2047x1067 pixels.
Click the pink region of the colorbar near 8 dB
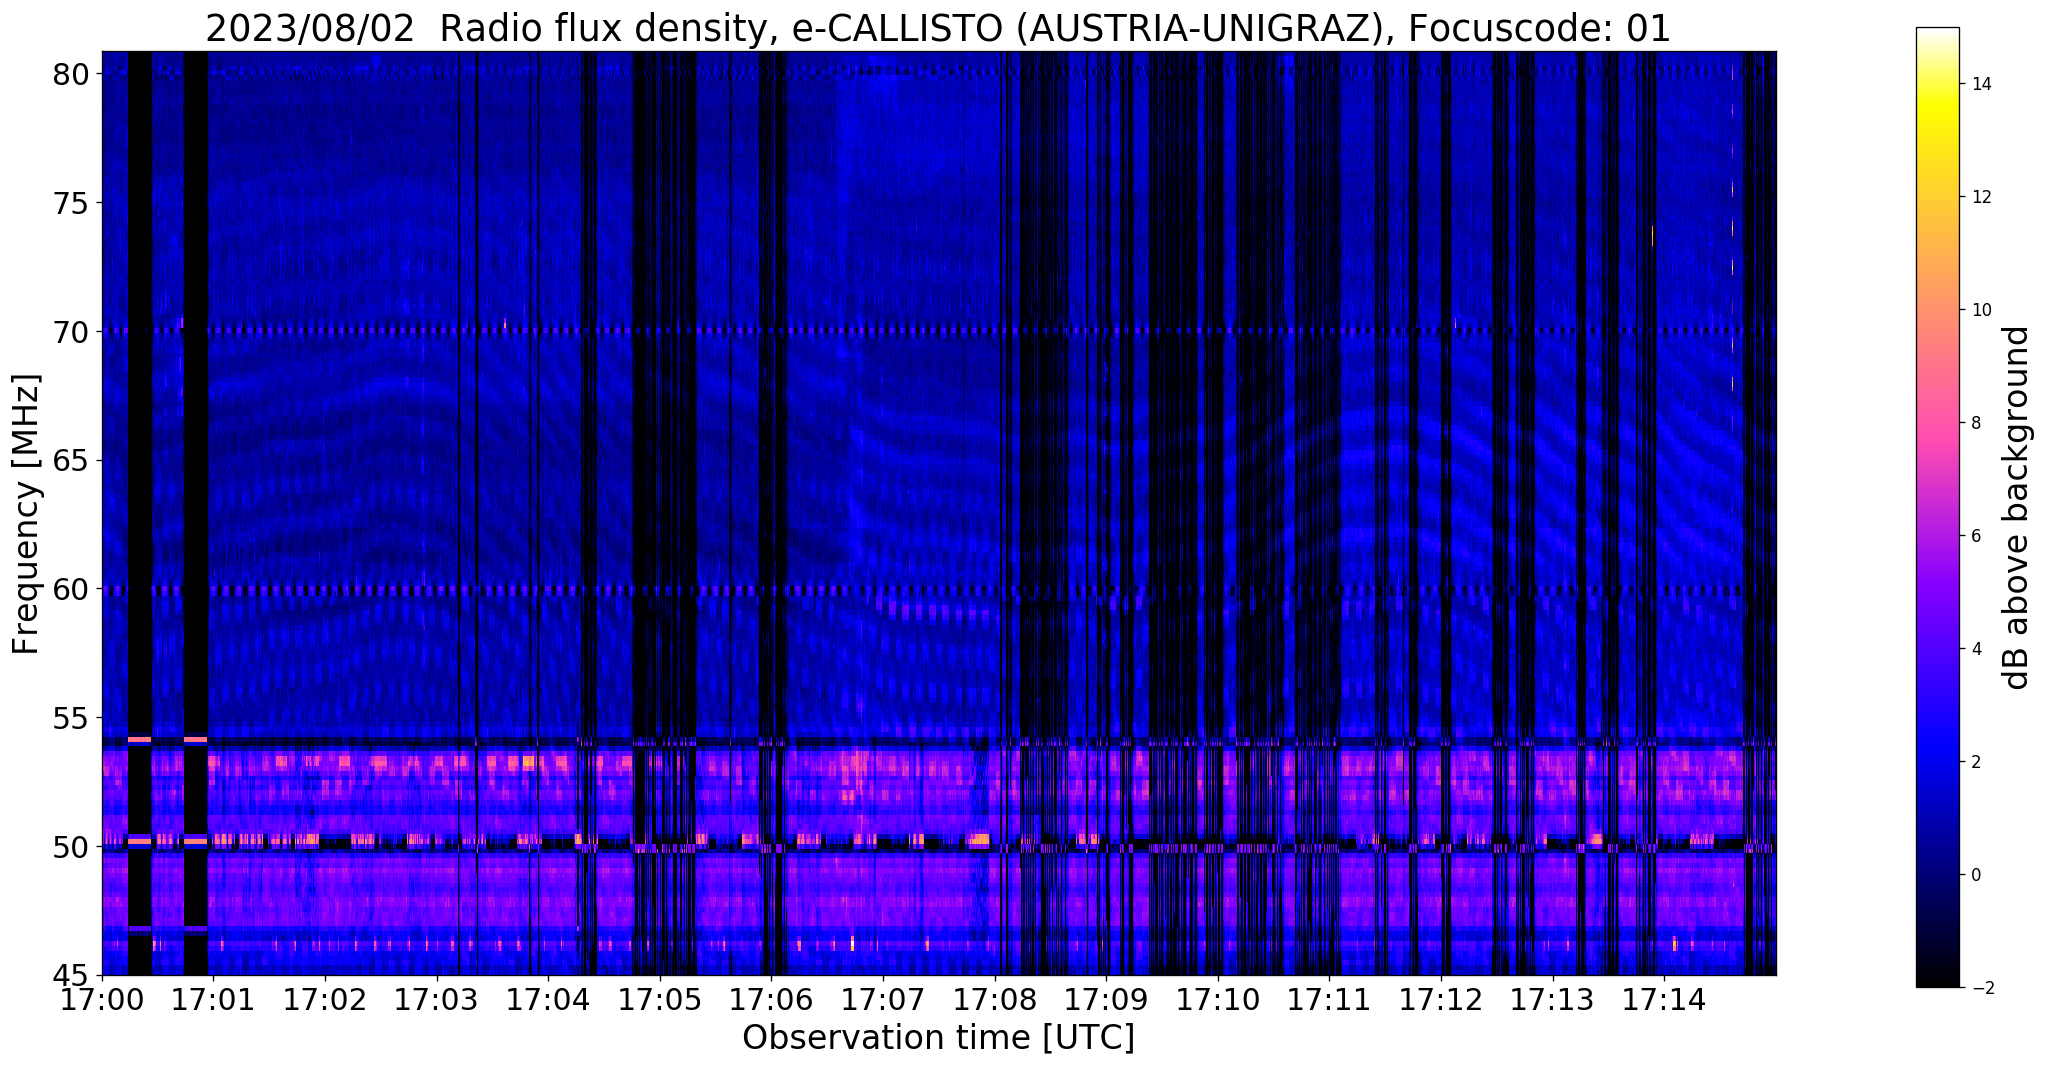[x=1937, y=423]
